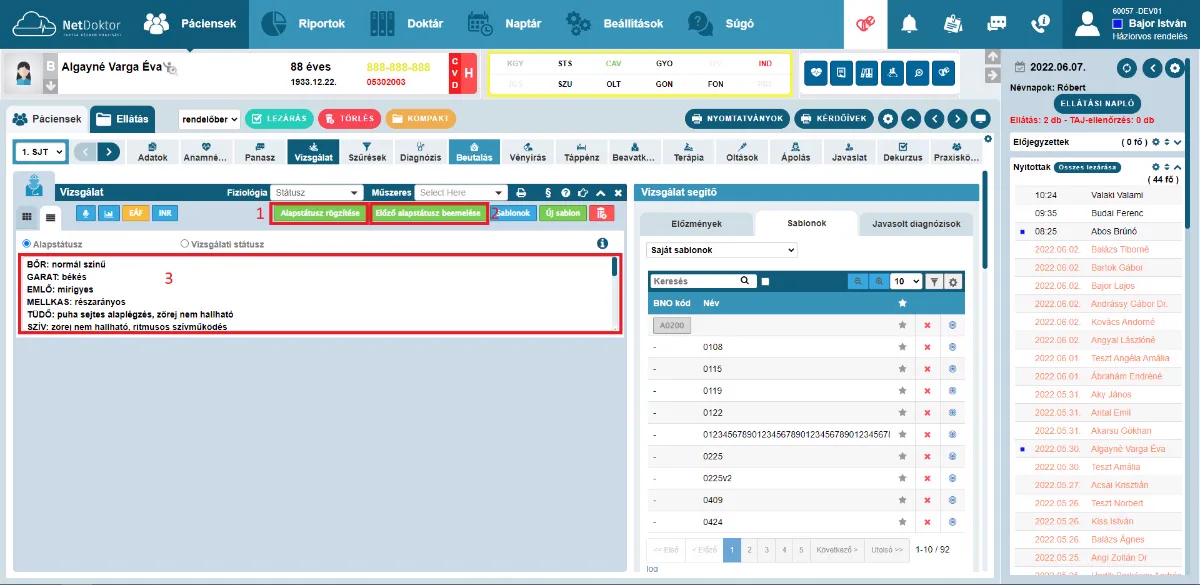Click the ELLÁTÁSI NAPLÓ button
The height and width of the screenshot is (585, 1200).
(x=1096, y=103)
